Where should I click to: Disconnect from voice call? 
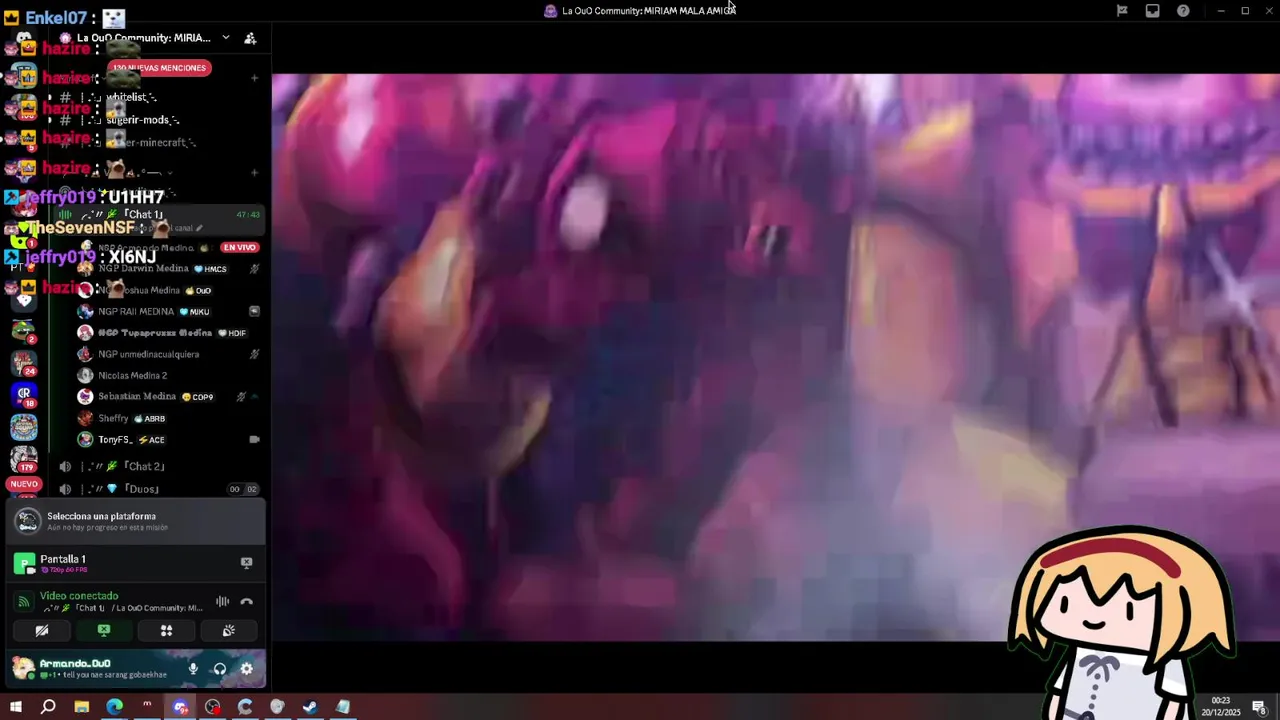247,602
